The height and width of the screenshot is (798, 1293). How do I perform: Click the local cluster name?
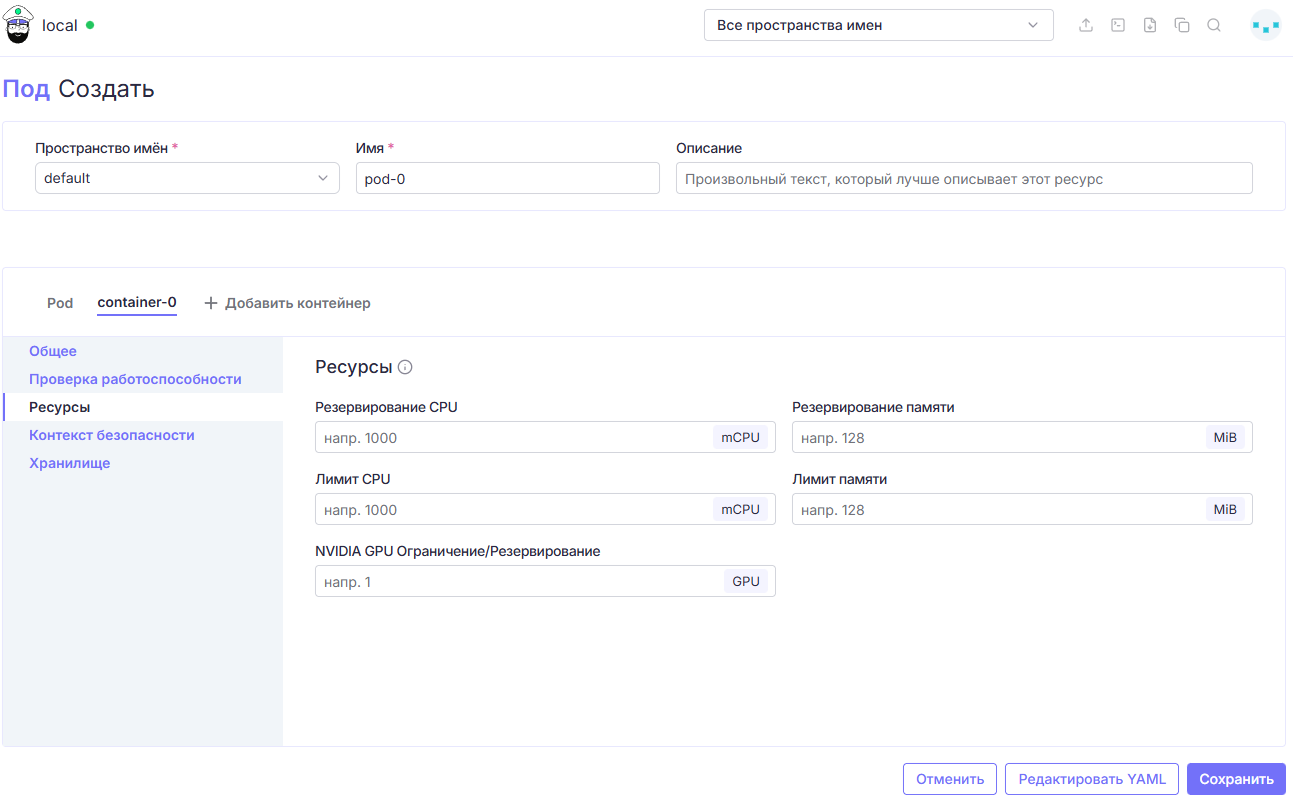(x=60, y=26)
